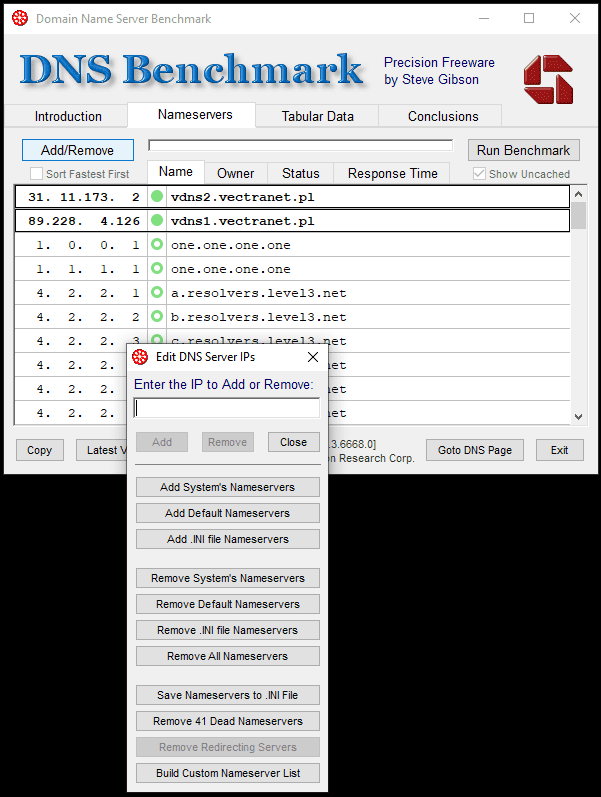This screenshot has width=601, height=797.
Task: Click the Latest Version button
Action: [x=102, y=450]
